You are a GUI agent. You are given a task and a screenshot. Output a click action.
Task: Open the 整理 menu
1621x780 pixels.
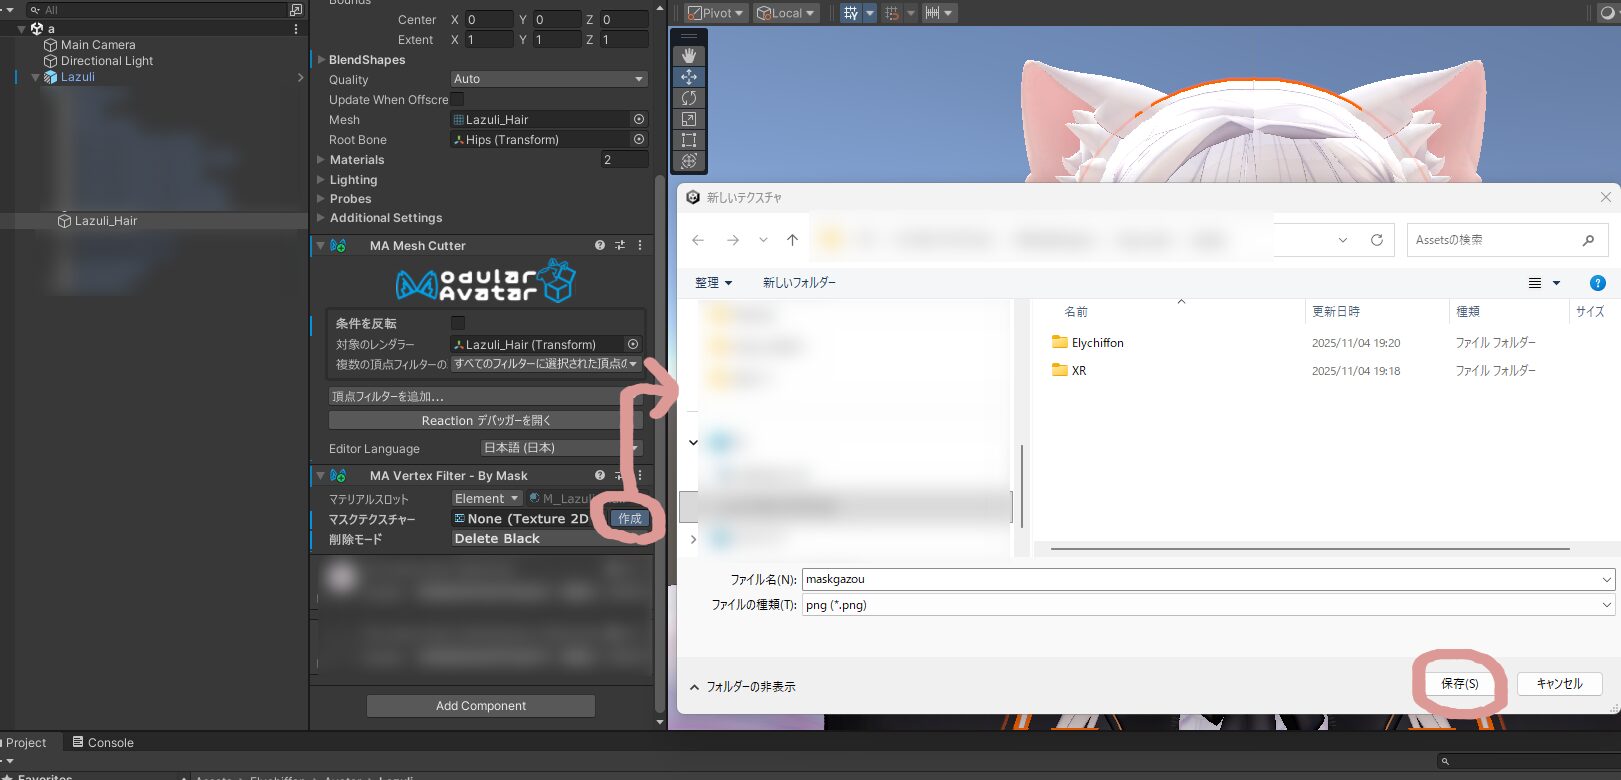(713, 283)
